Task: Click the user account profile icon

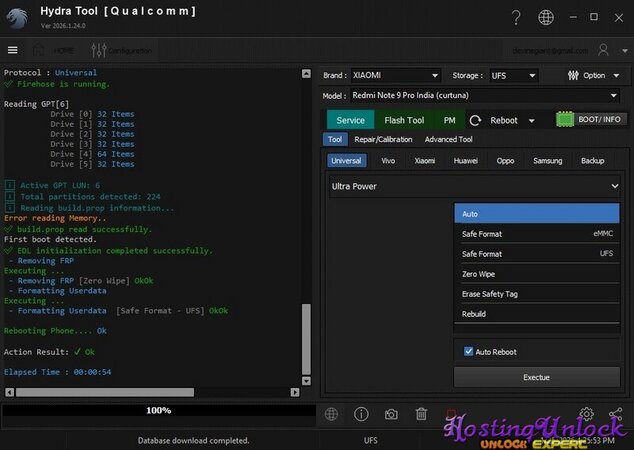Action: [604, 50]
